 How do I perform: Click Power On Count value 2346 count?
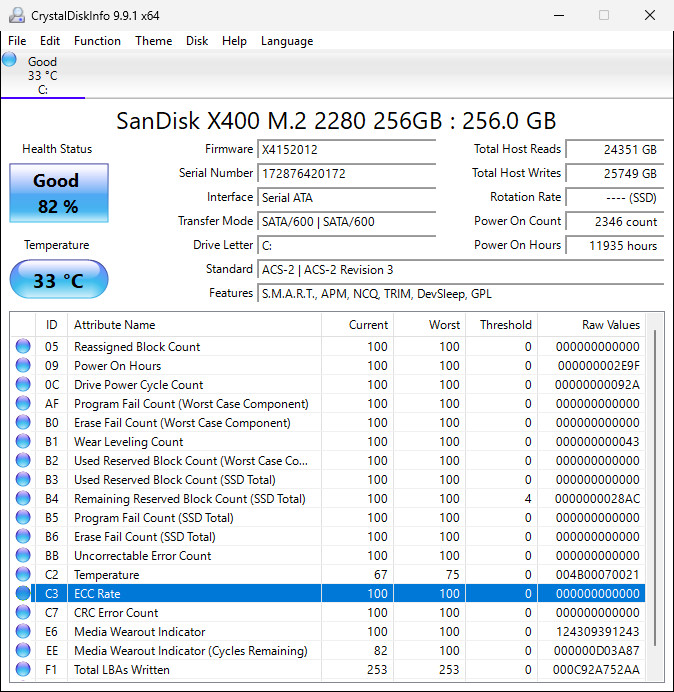(615, 221)
